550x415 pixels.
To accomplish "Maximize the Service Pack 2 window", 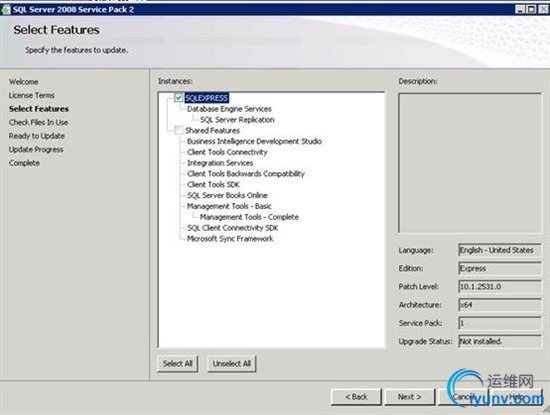I will tap(531, 9).
